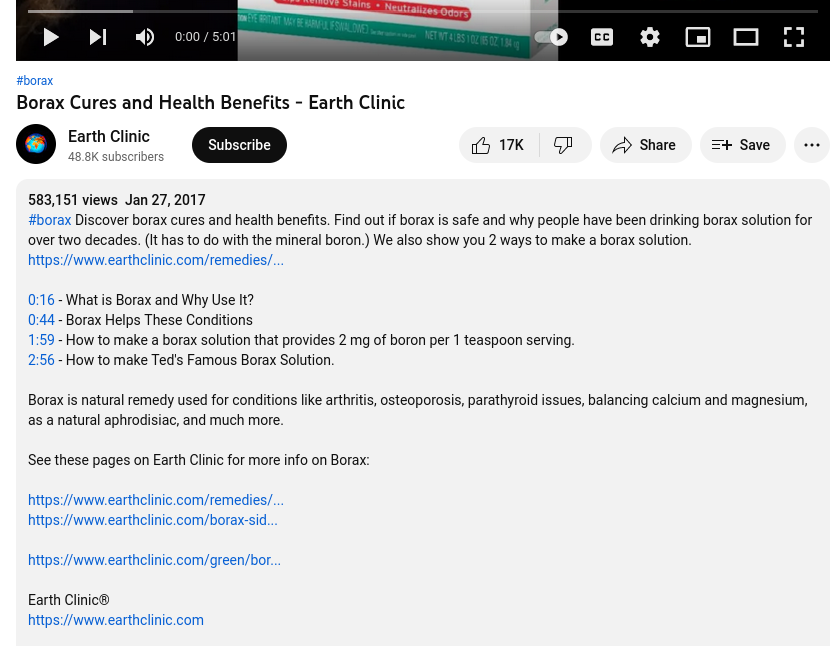Open the Earth Clinic channel avatar
The image size is (832, 646).
point(36,144)
